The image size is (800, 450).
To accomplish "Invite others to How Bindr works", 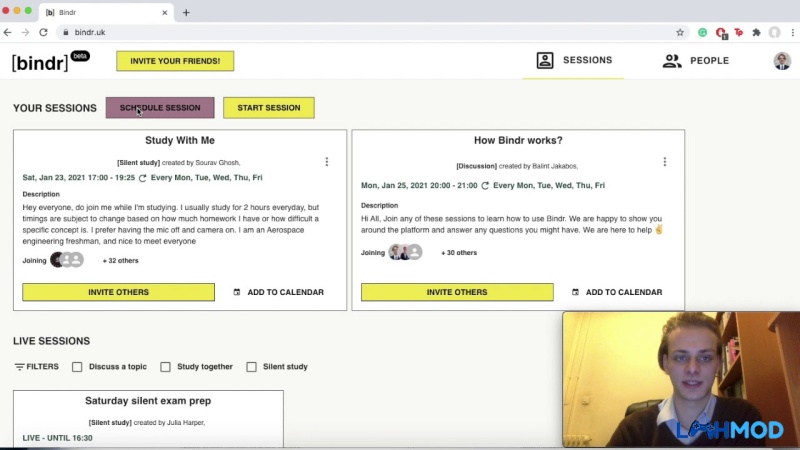I will coord(457,292).
